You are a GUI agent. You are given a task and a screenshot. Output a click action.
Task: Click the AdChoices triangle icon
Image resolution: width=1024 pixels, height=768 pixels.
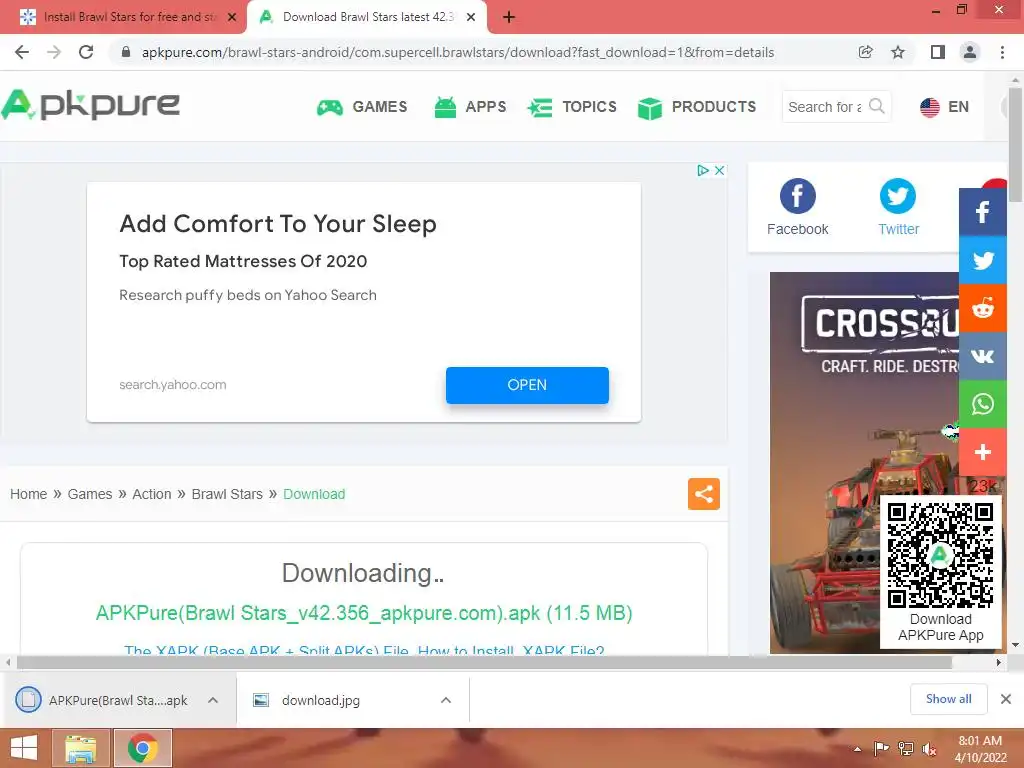coord(703,170)
